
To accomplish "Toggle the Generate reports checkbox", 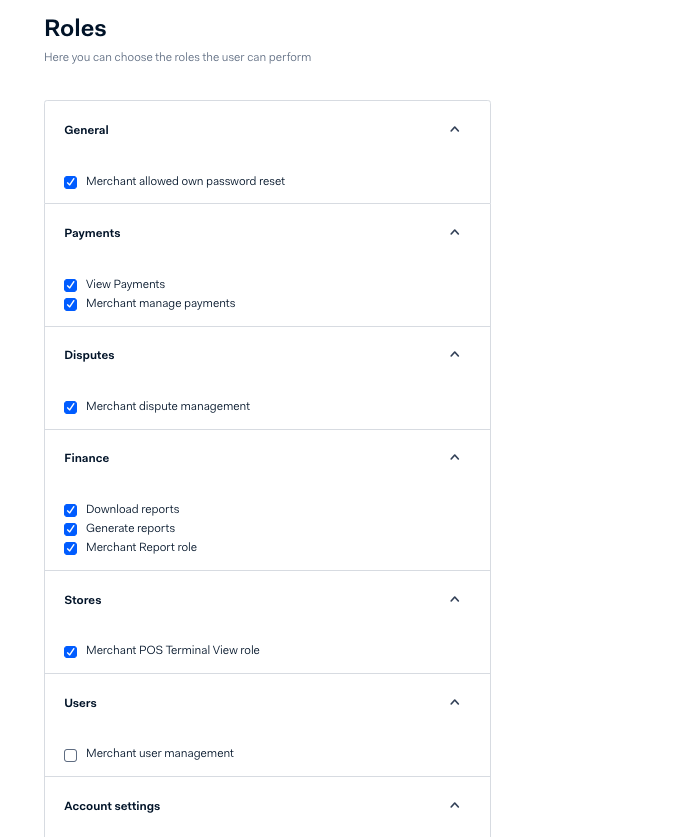I will [71, 529].
